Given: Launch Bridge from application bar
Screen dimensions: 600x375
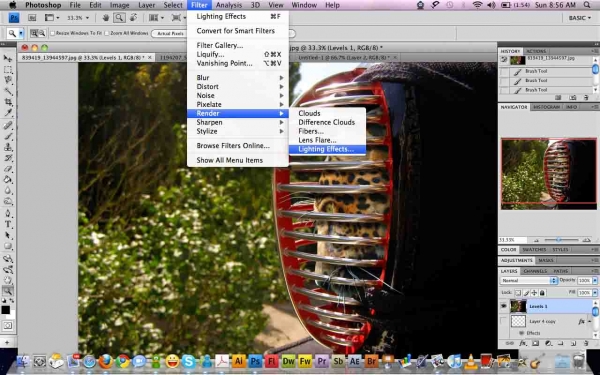Looking at the screenshot, I should tap(32, 18).
